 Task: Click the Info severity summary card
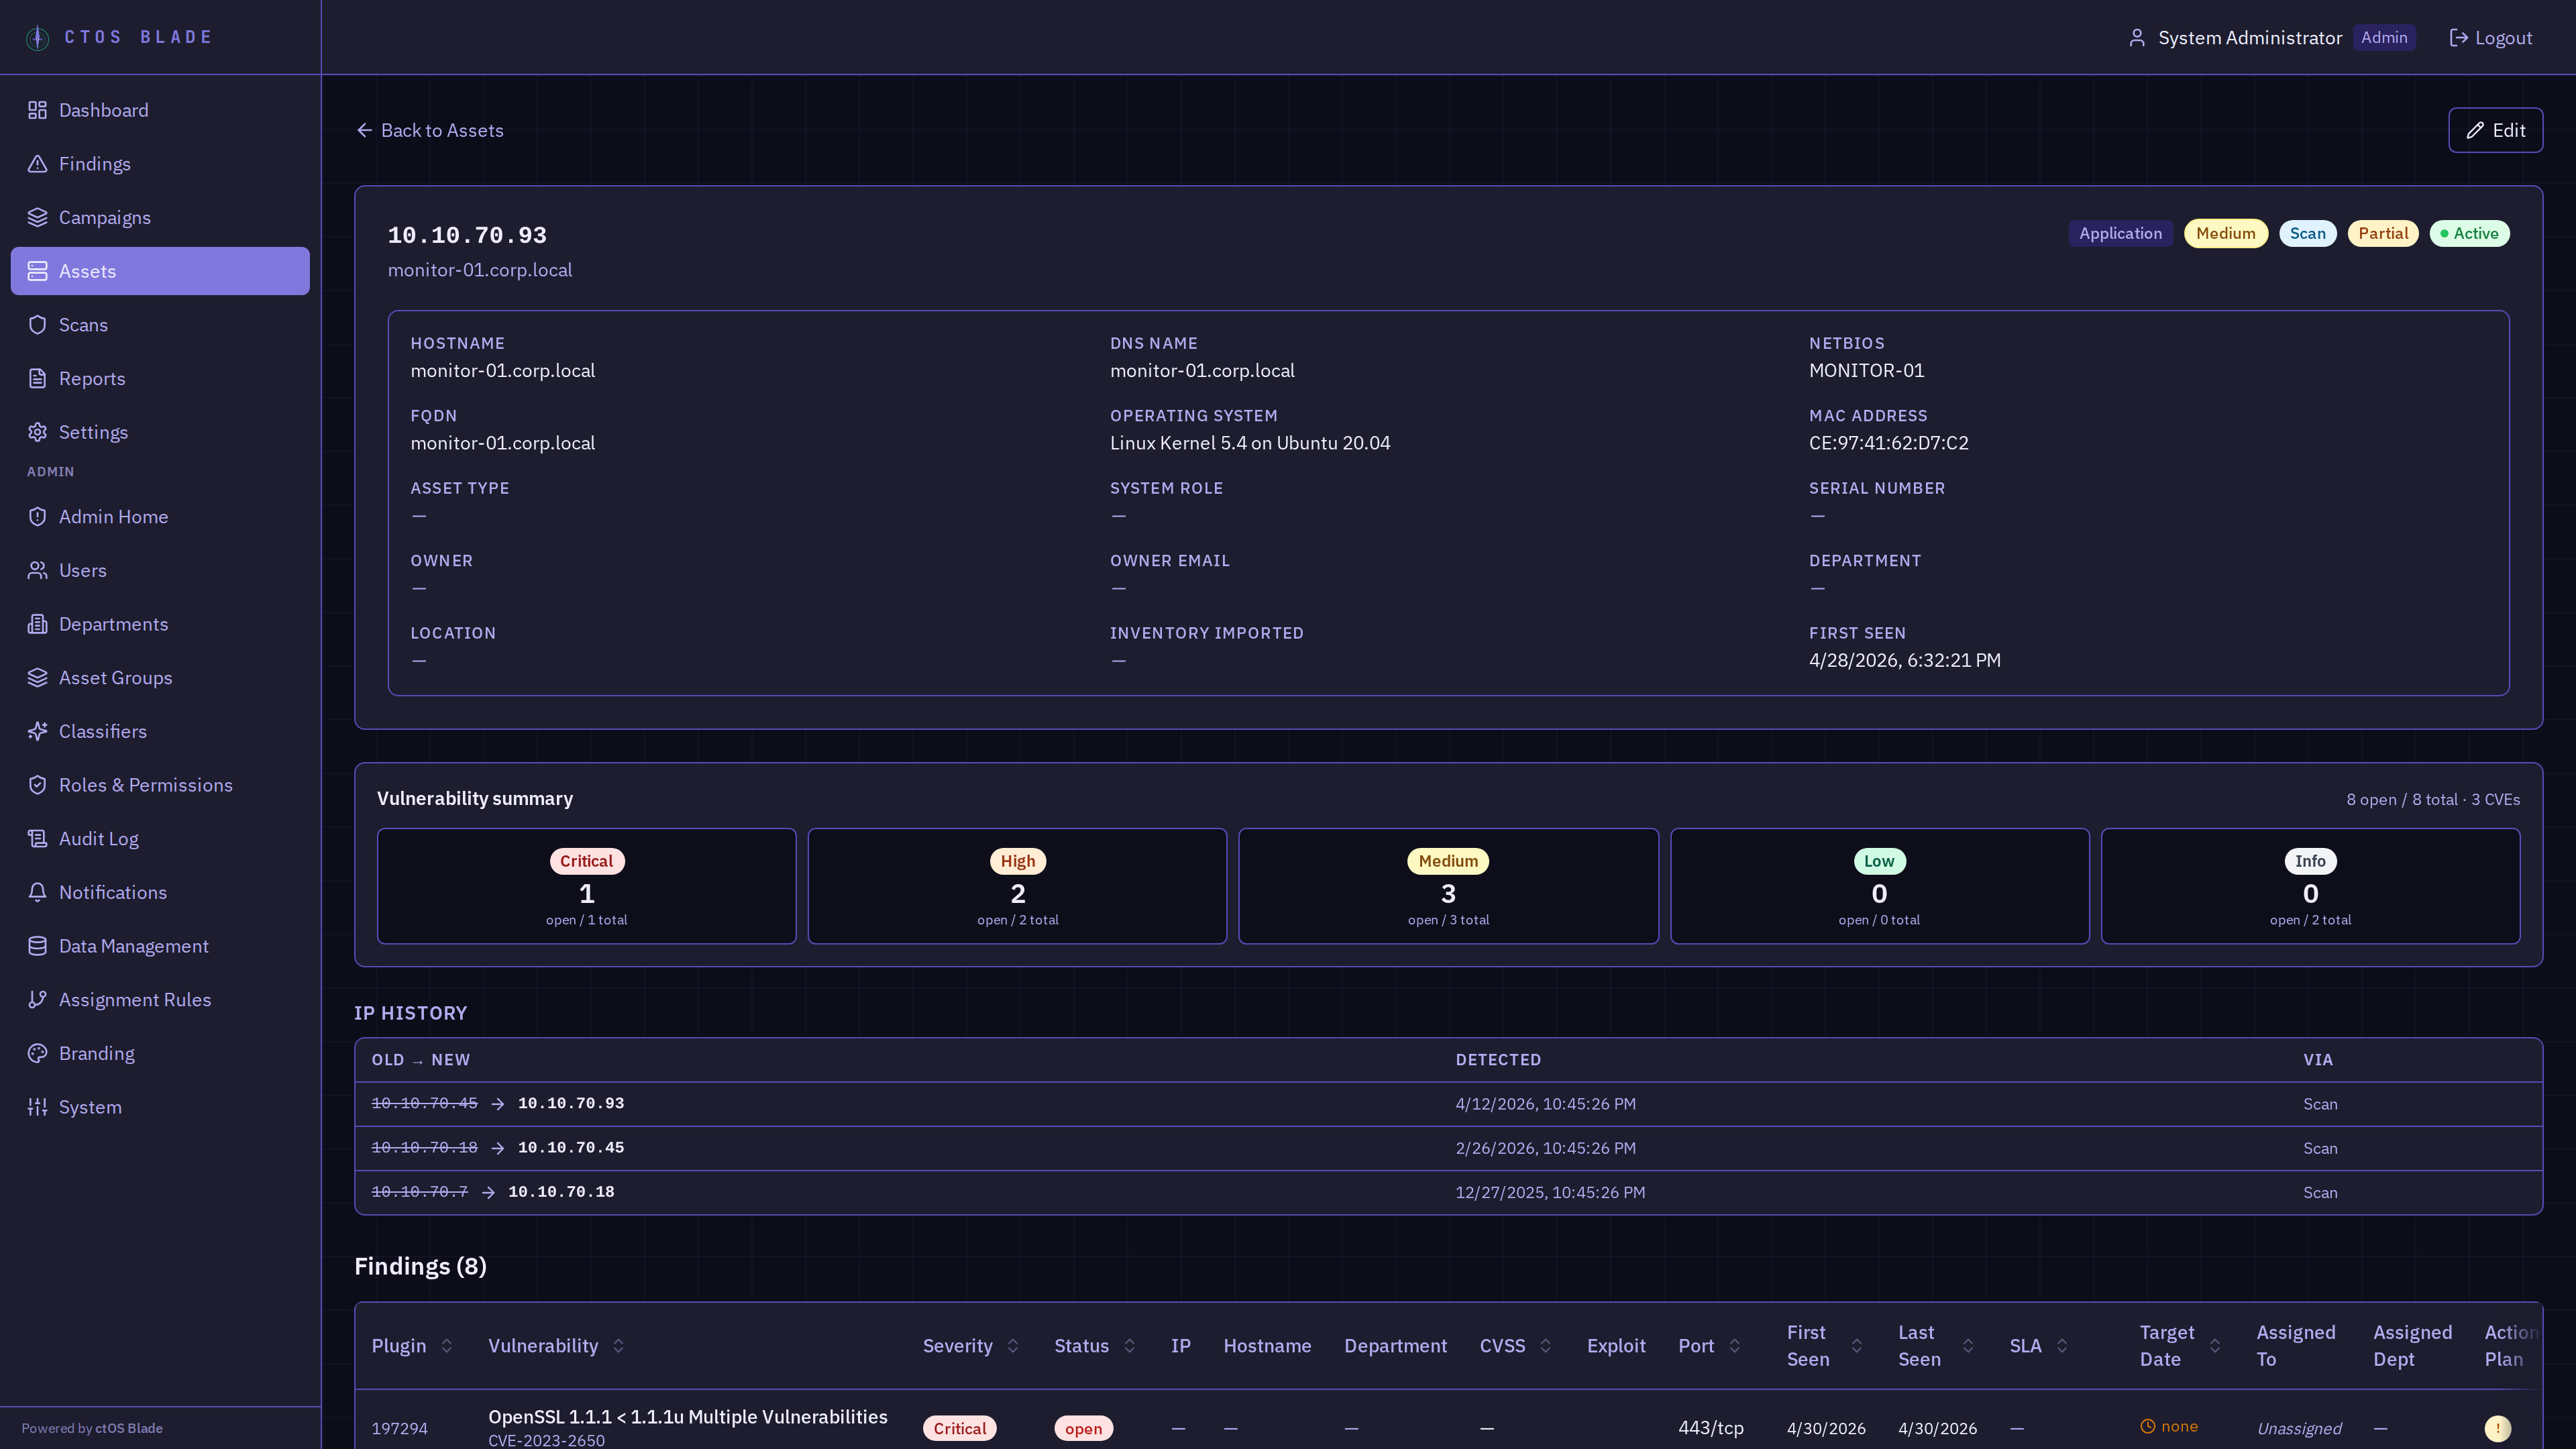pyautogui.click(x=2310, y=886)
